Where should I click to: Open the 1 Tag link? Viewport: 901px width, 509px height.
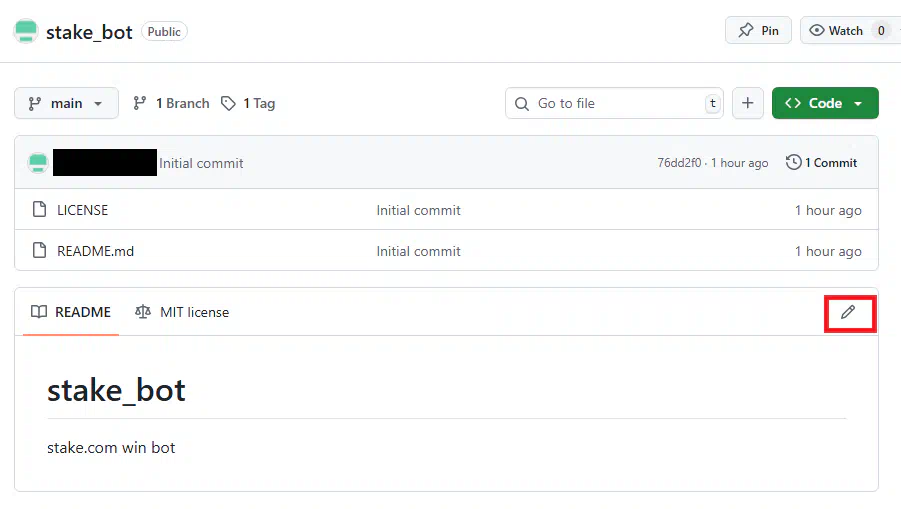coord(248,103)
